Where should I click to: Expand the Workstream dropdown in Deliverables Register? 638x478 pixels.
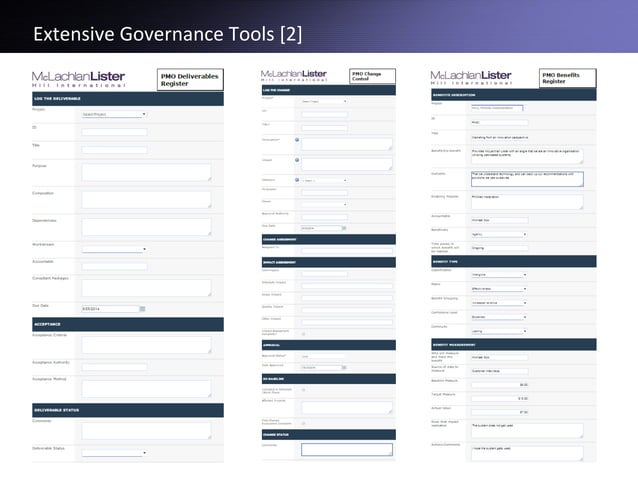114,249
